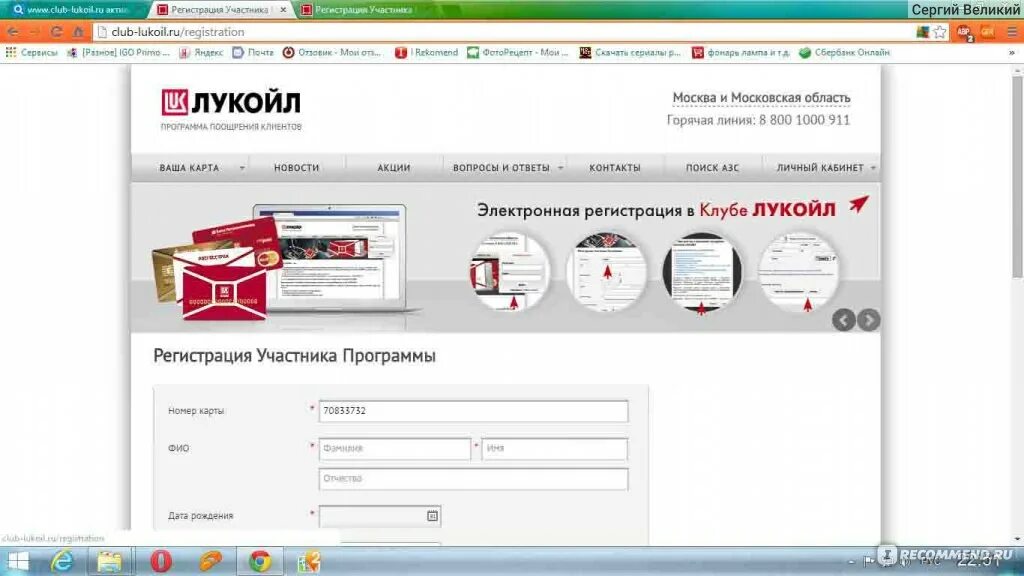Expand the ВОПРОСЫ И ОТВЕТЫ dropdown arrow
Viewport: 1024px width, 576px height.
coord(560,168)
